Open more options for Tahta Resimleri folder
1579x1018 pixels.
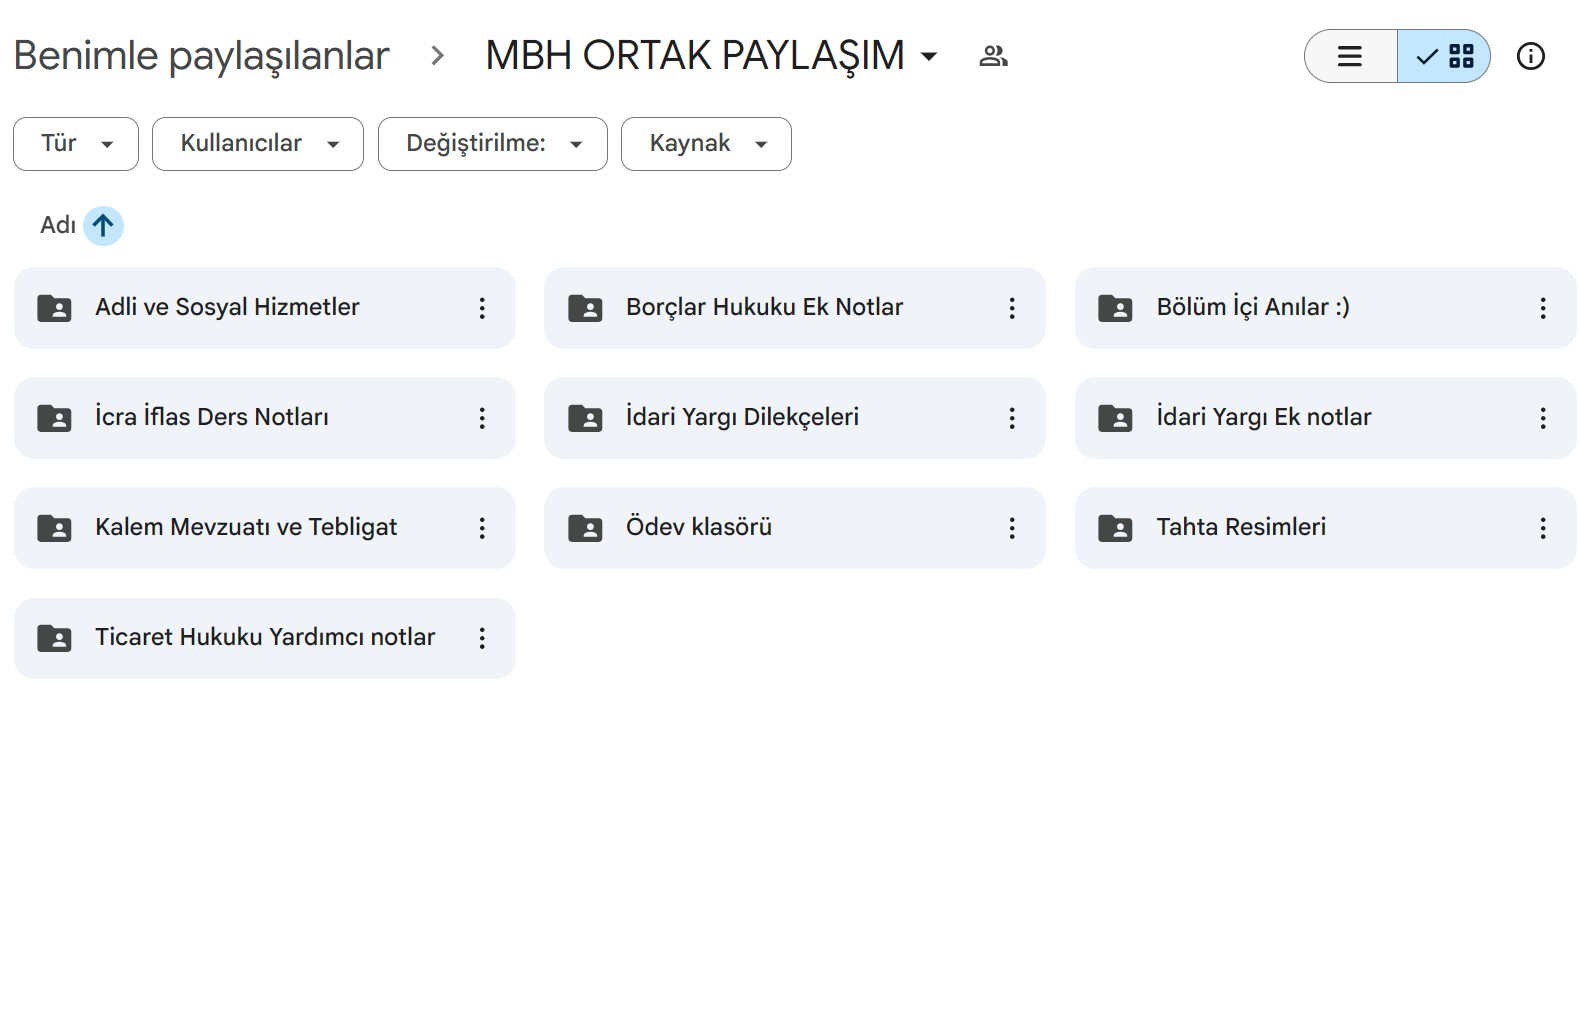pyautogui.click(x=1542, y=528)
